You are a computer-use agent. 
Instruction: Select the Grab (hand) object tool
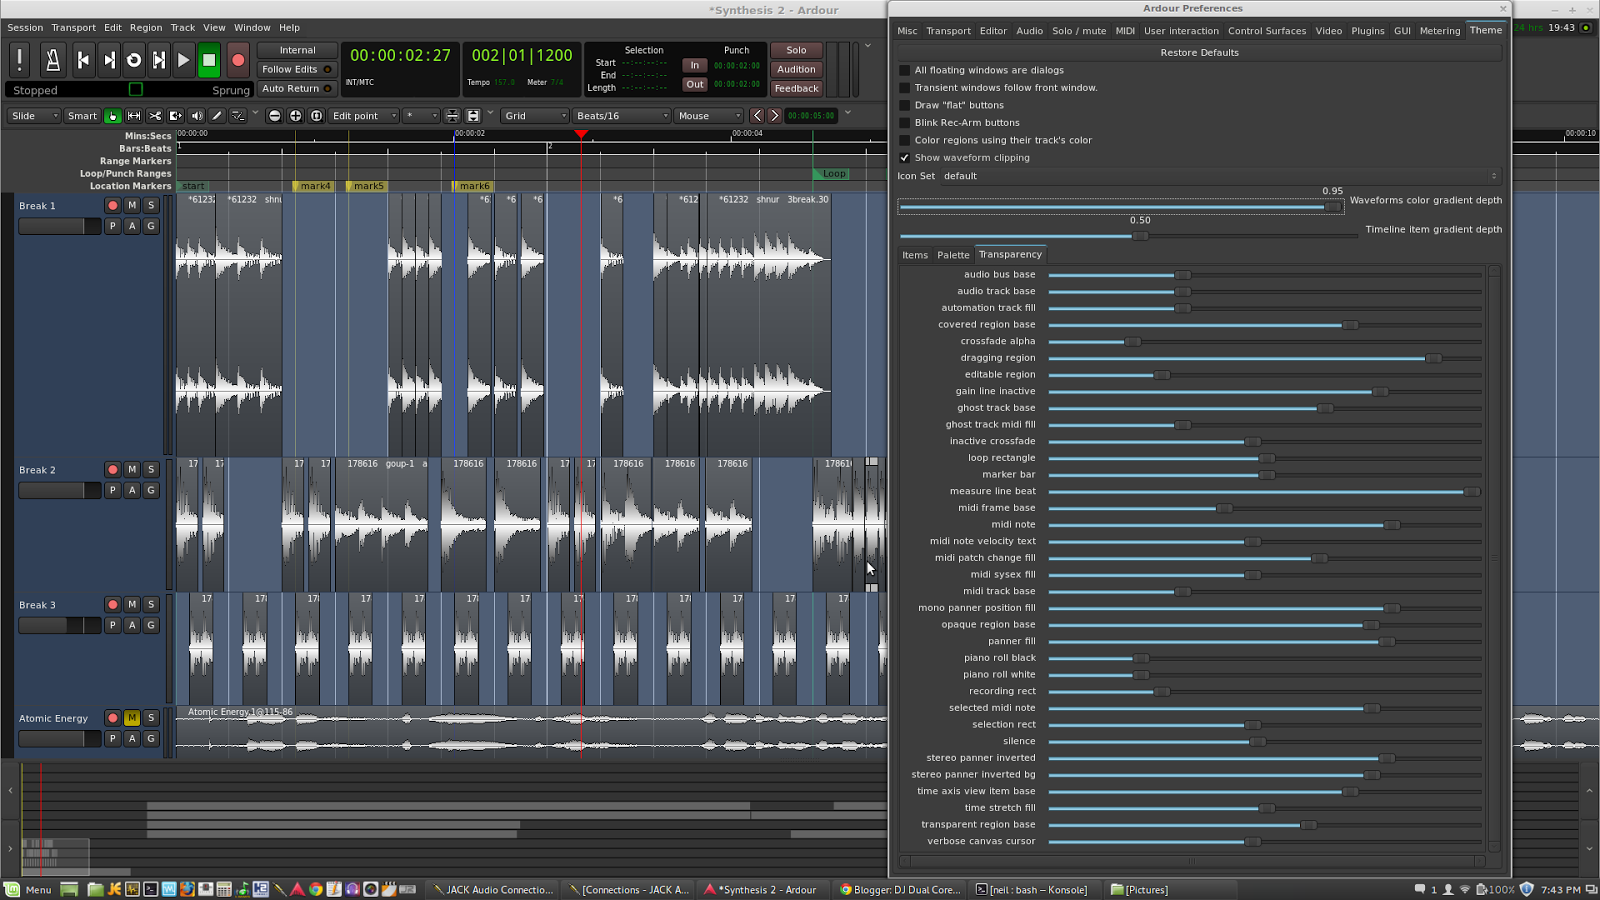point(113,116)
